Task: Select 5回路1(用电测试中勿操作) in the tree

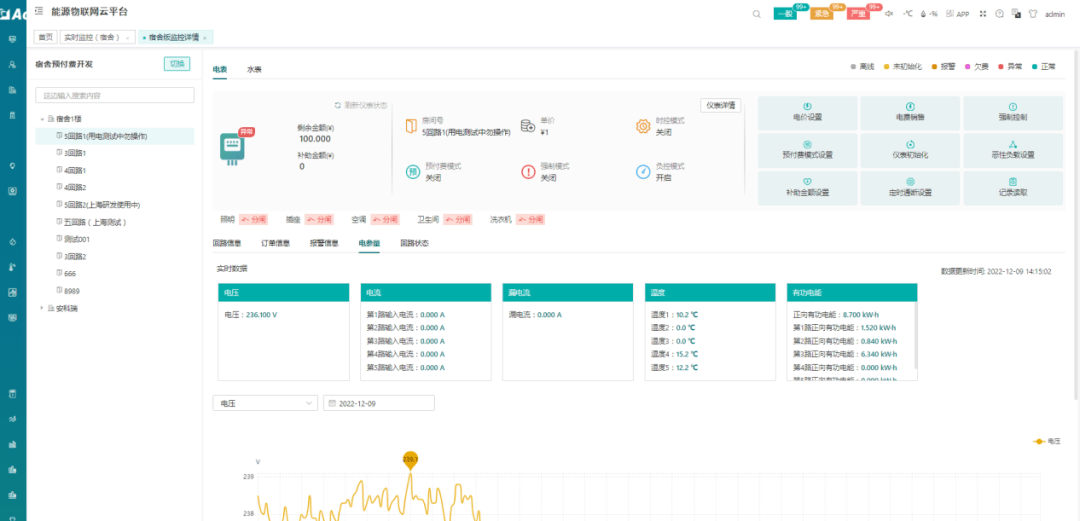Action: tap(115, 136)
